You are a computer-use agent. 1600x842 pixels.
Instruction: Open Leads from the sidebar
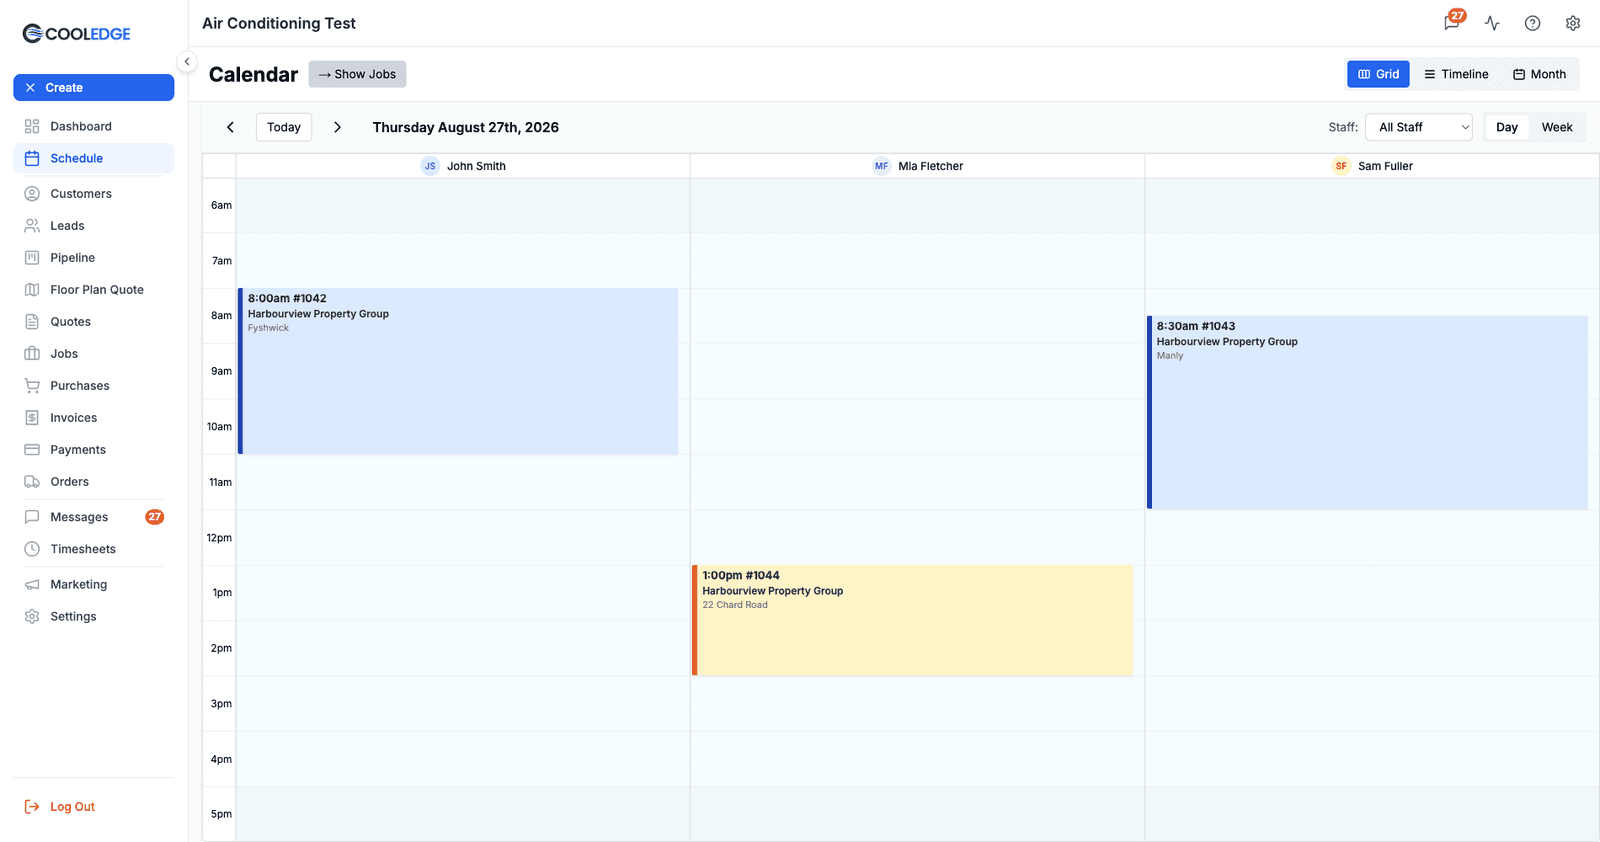tap(93, 226)
